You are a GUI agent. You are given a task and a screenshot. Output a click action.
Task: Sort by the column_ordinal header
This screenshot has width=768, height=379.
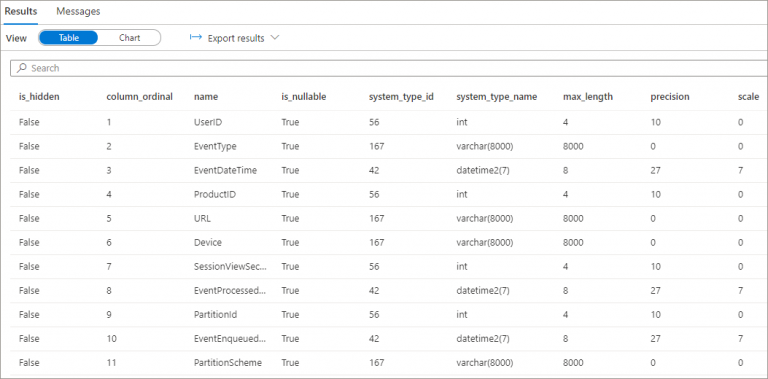pyautogui.click(x=140, y=97)
